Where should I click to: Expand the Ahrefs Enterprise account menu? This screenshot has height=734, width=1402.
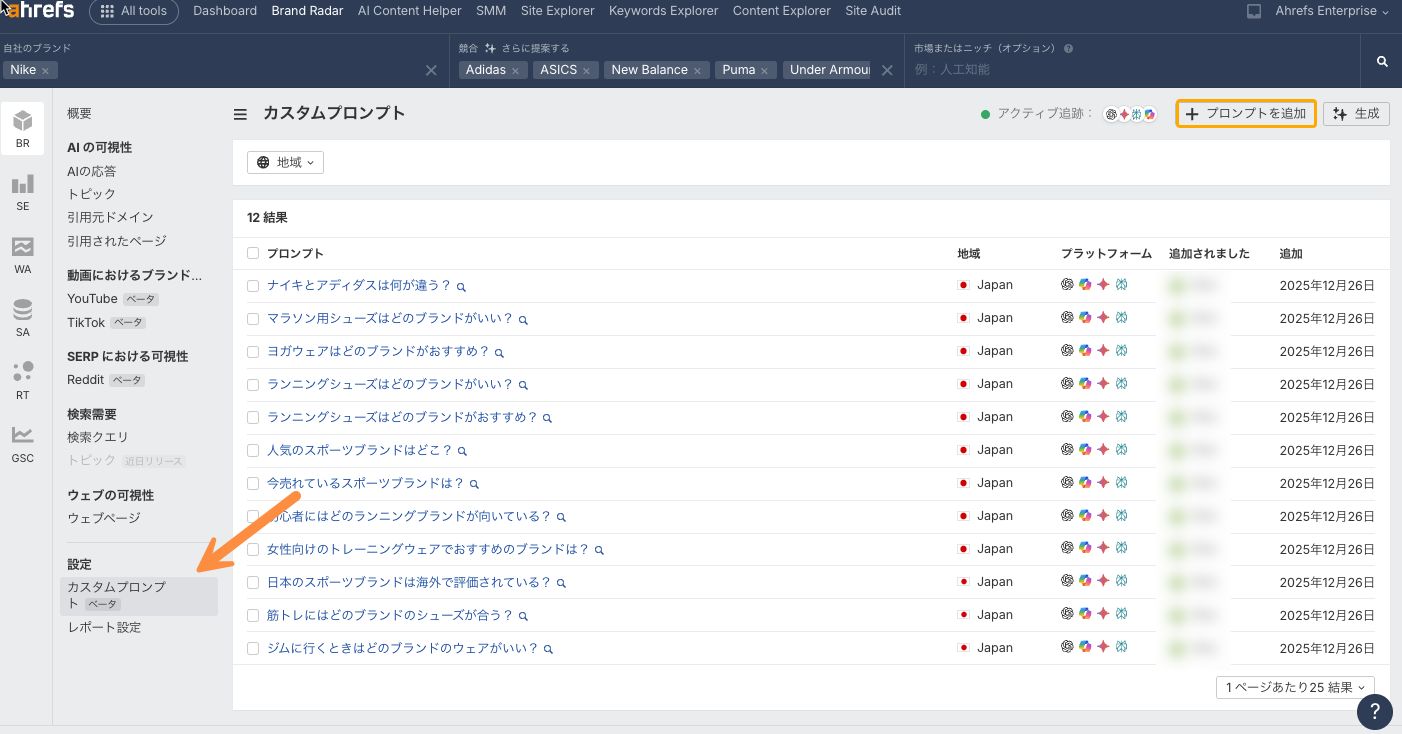tap(1332, 11)
